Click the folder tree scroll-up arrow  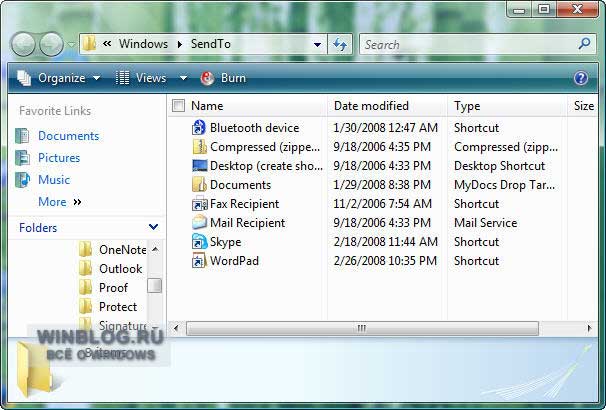[x=155, y=249]
